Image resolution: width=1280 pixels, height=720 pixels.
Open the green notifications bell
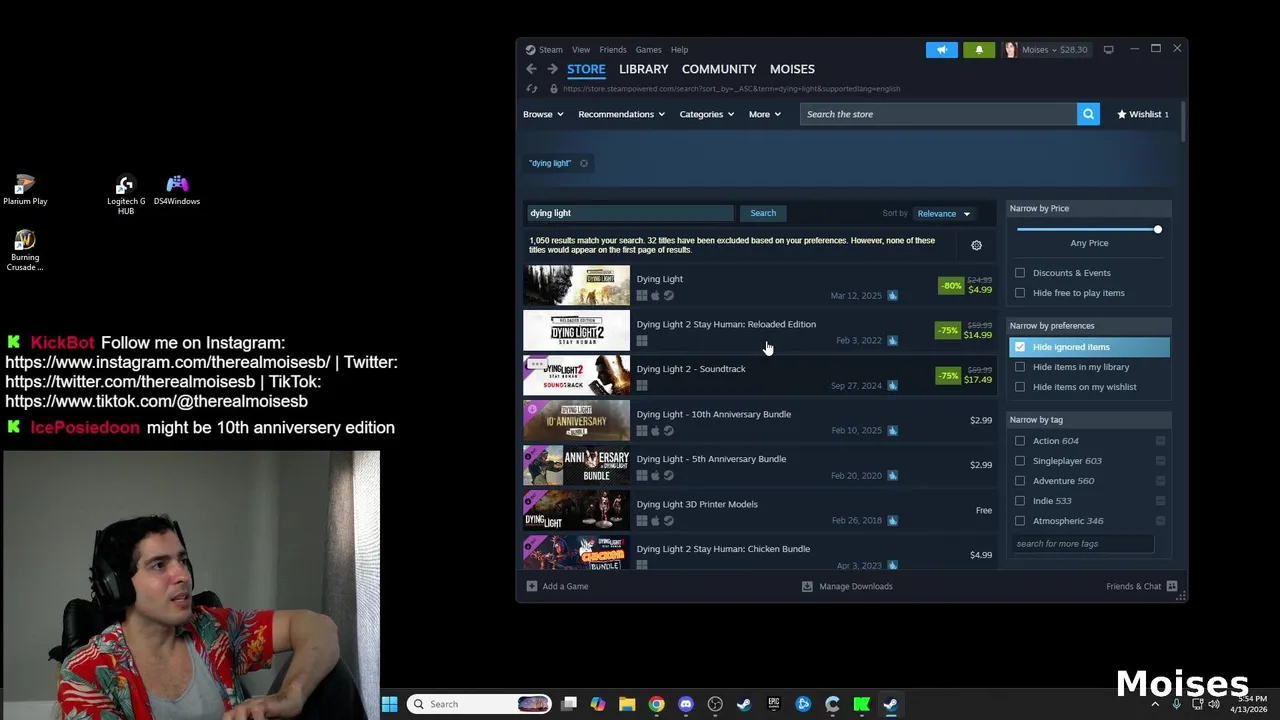(979, 49)
